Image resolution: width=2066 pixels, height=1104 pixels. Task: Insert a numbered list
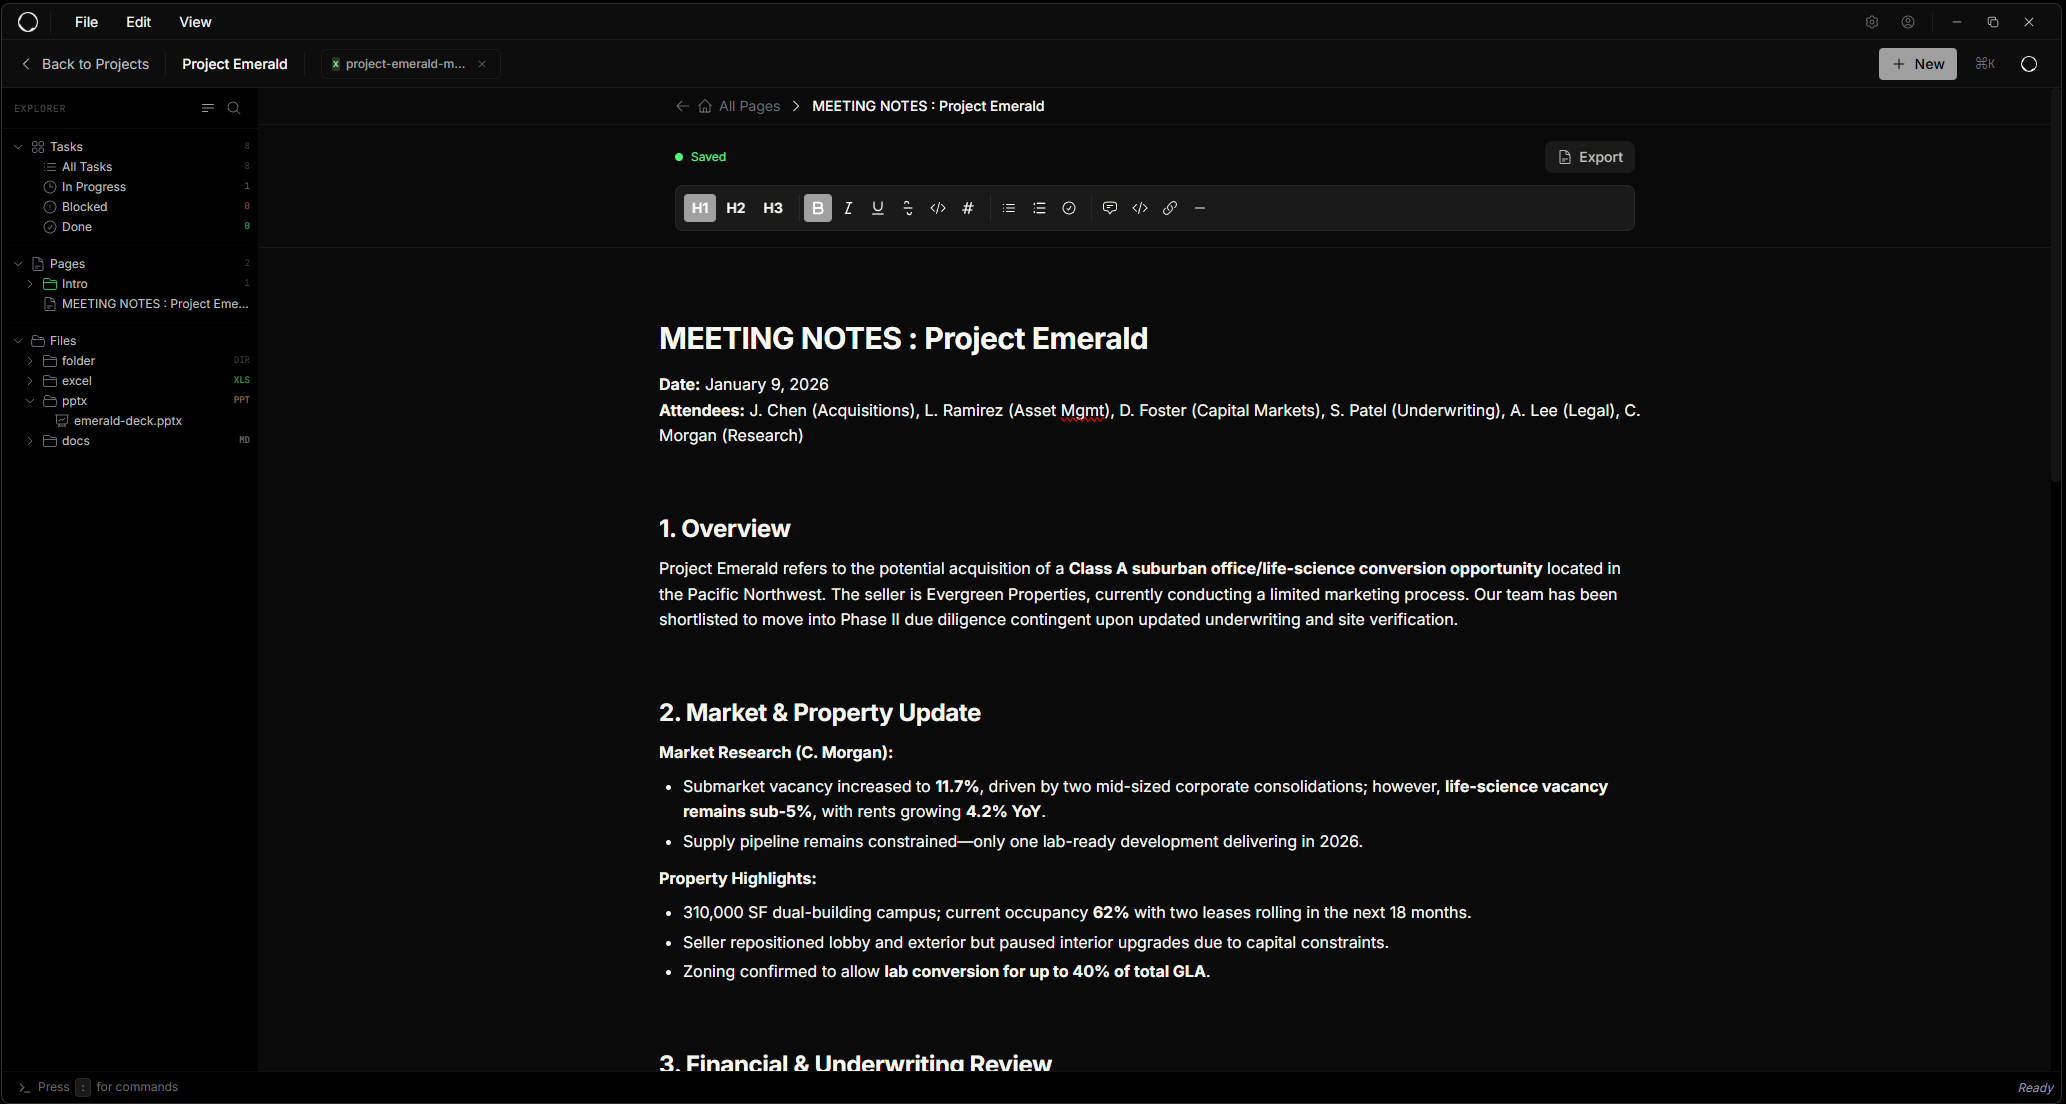coord(1039,208)
